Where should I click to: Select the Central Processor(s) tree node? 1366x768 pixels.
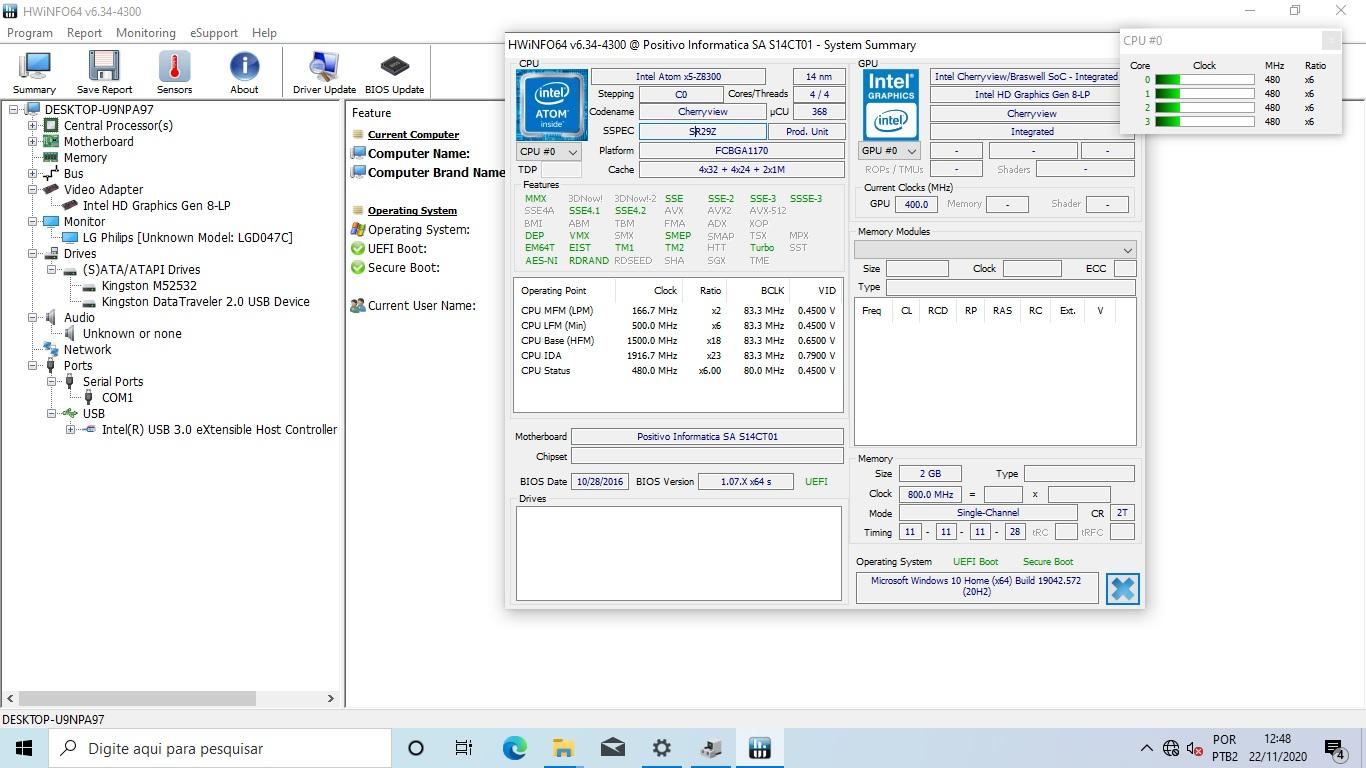tap(118, 125)
